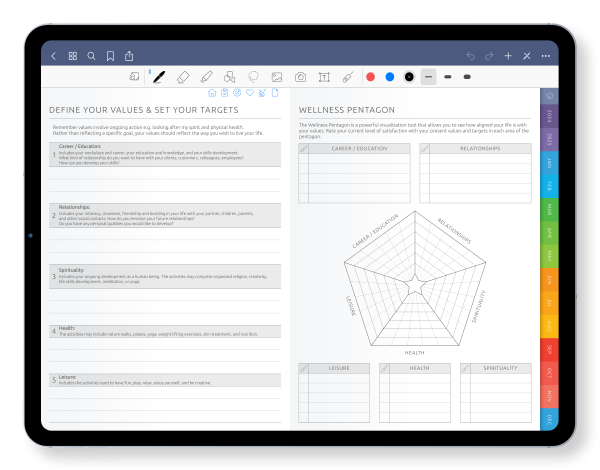Select the Lasso tool
The width and height of the screenshot is (600, 470).
(x=253, y=77)
